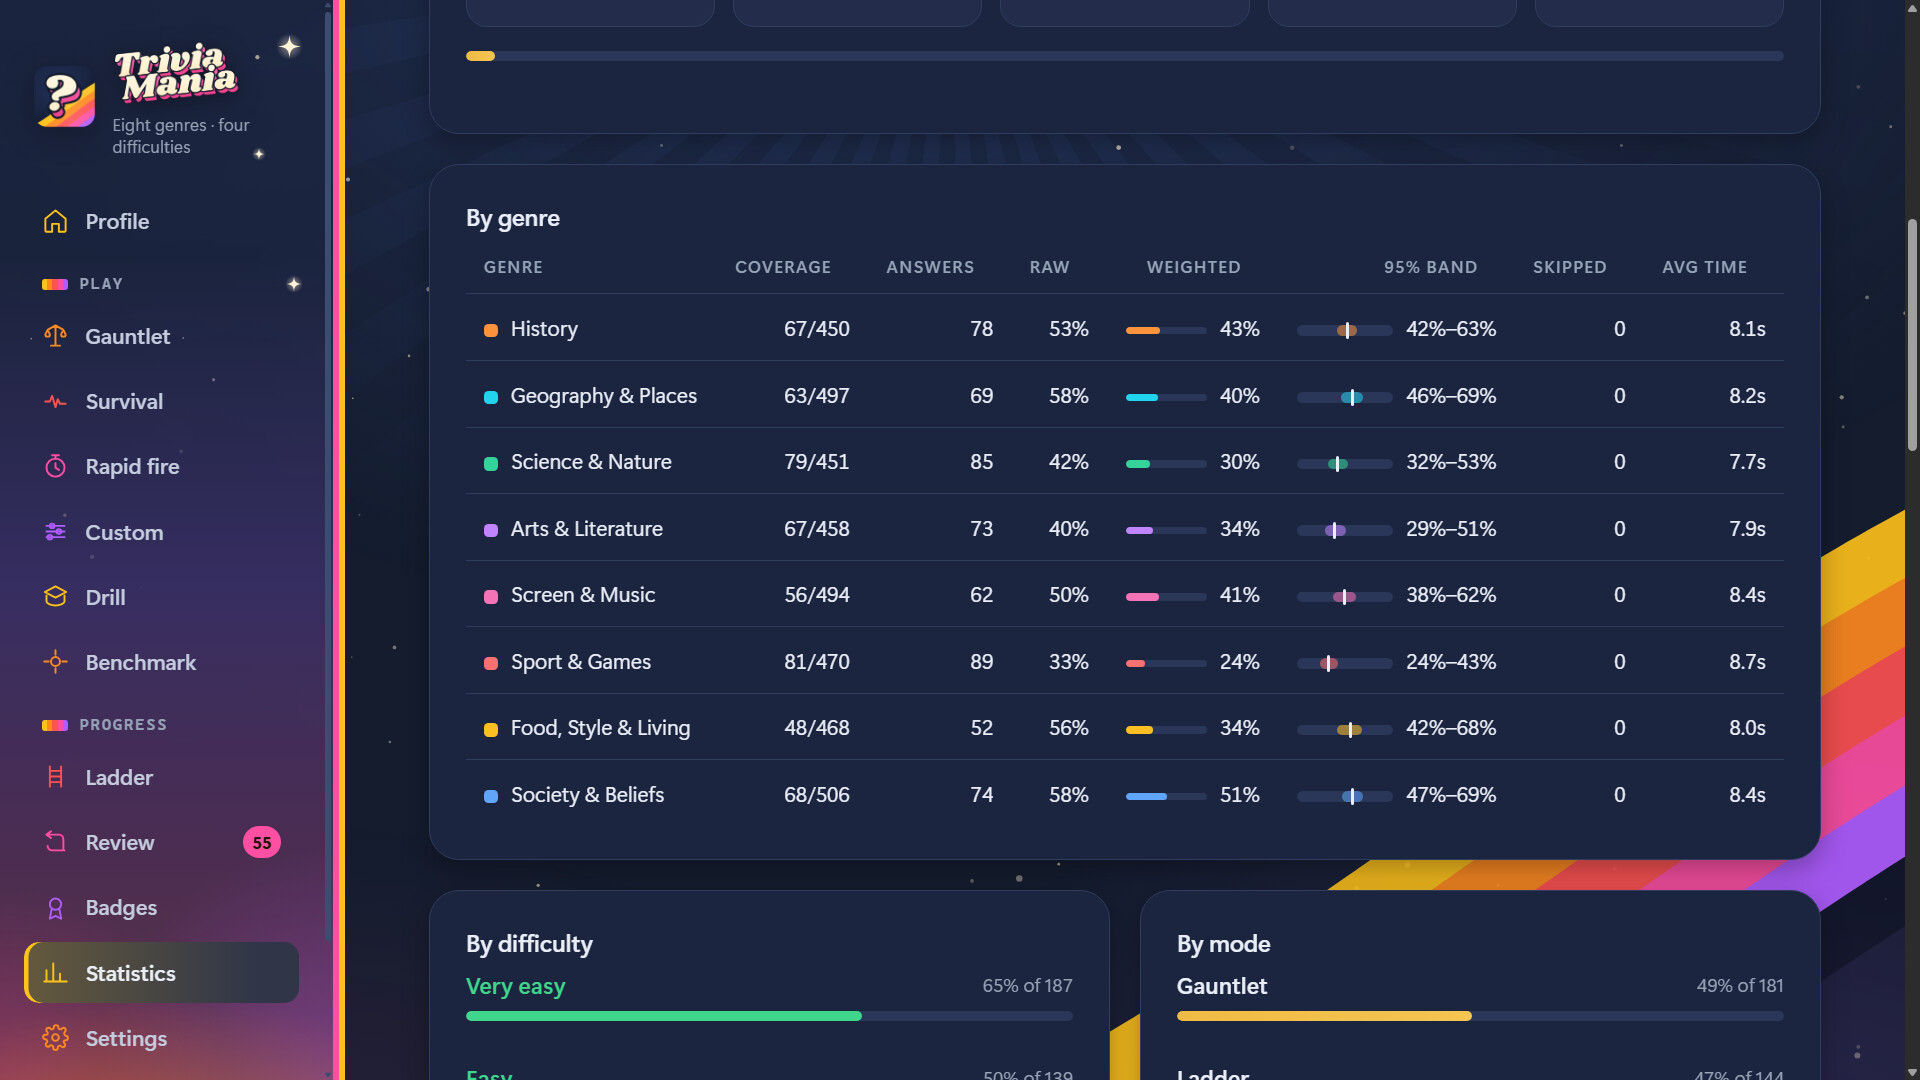Click the Drill graduation cap icon
Viewport: 1920px width, 1080px height.
(55, 597)
